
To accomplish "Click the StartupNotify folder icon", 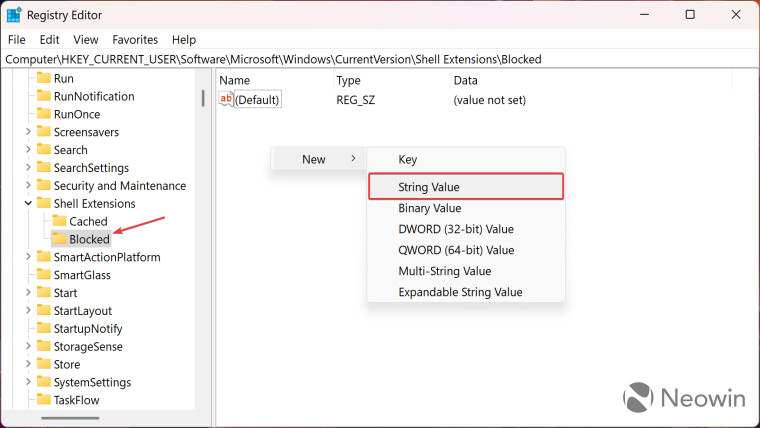I will (x=44, y=328).
